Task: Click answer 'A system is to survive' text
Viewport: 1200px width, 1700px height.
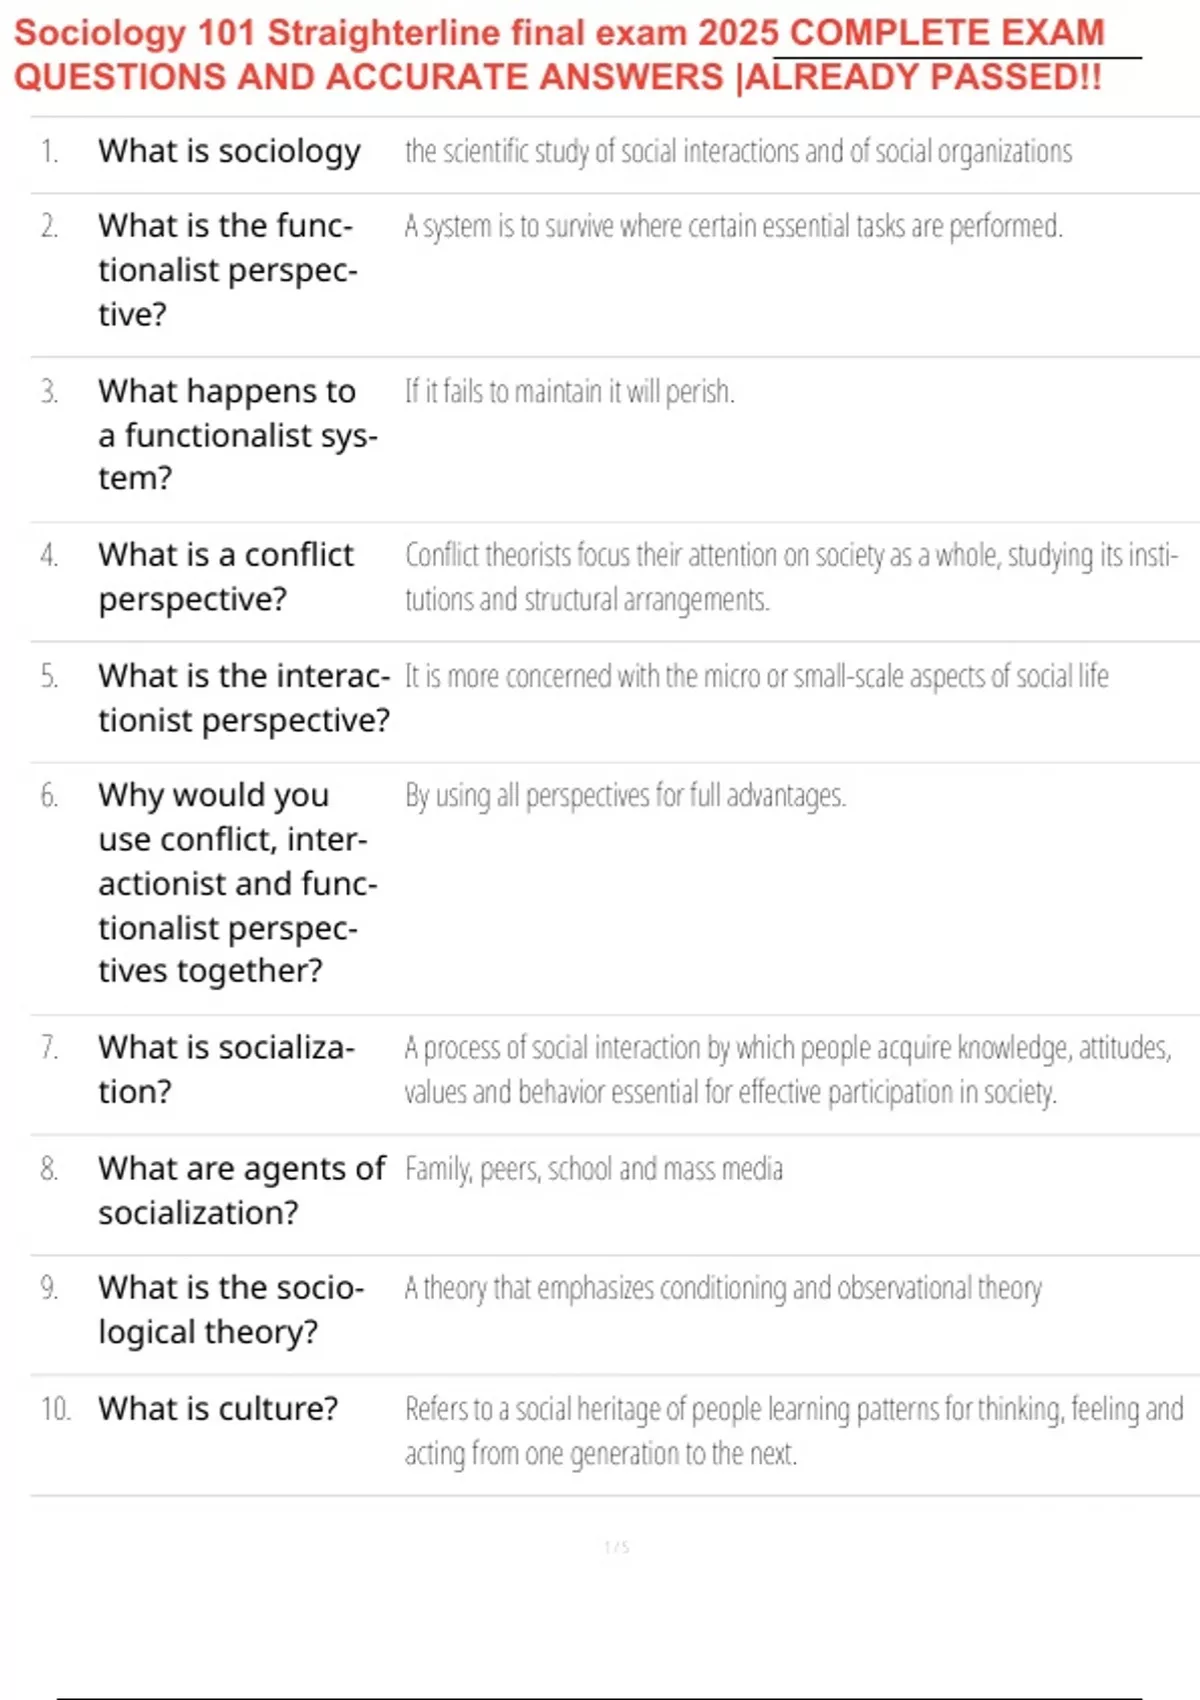Action: [733, 227]
